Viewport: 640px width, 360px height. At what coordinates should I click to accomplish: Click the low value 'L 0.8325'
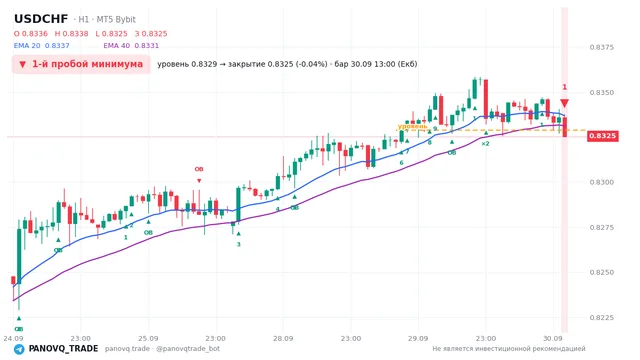point(111,33)
